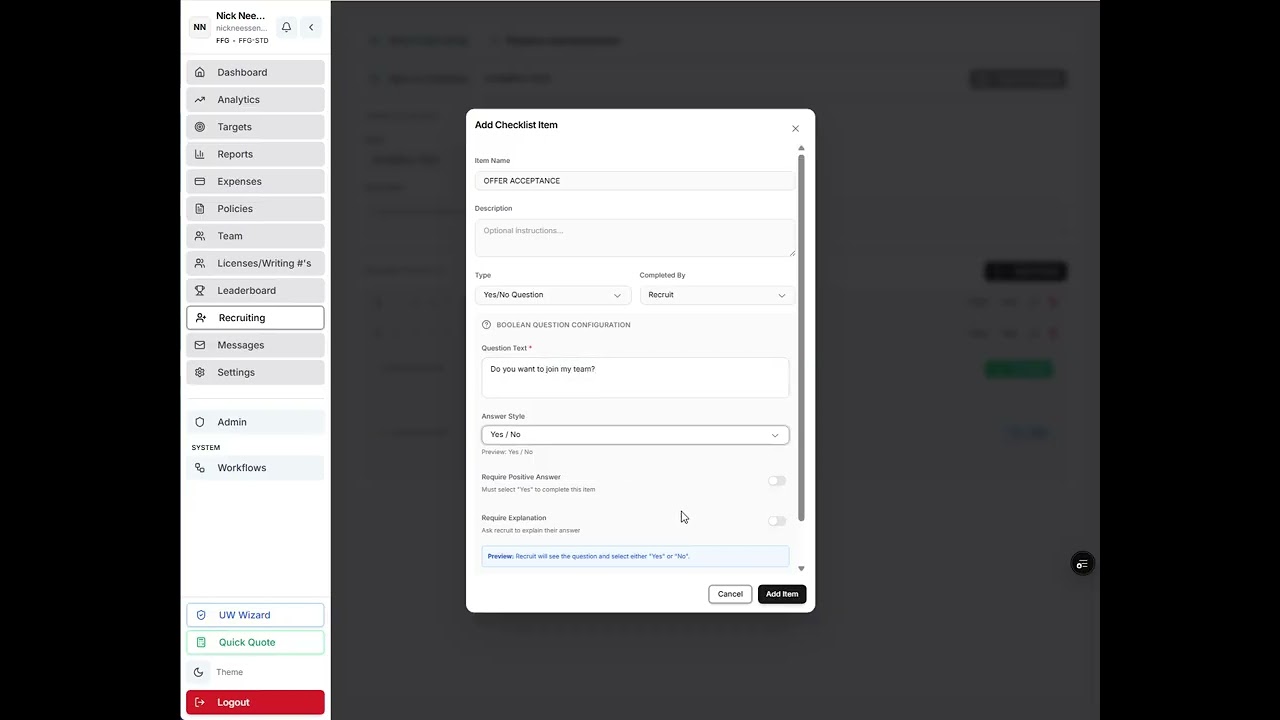This screenshot has height=720, width=1280.
Task: Cancel adding the checklist item
Action: pyautogui.click(x=730, y=594)
